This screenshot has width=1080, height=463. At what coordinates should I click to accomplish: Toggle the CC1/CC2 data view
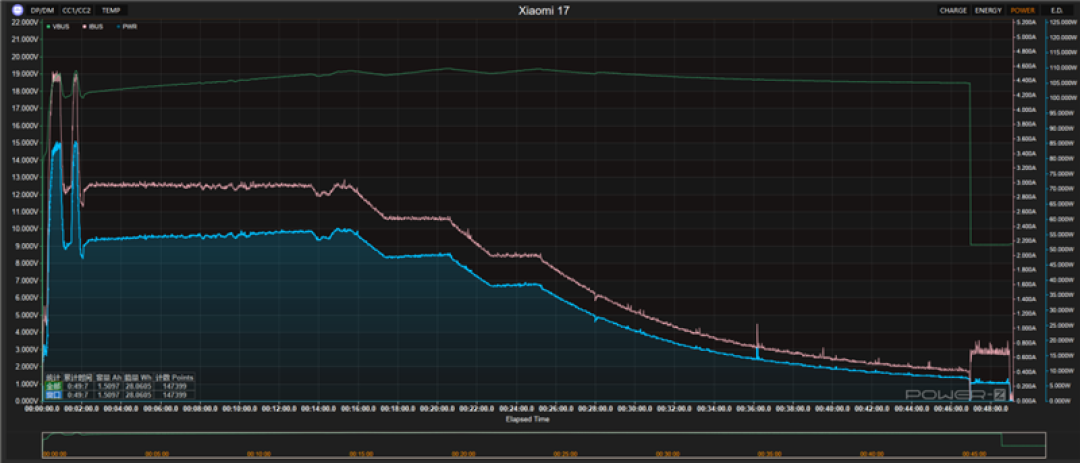coord(76,10)
